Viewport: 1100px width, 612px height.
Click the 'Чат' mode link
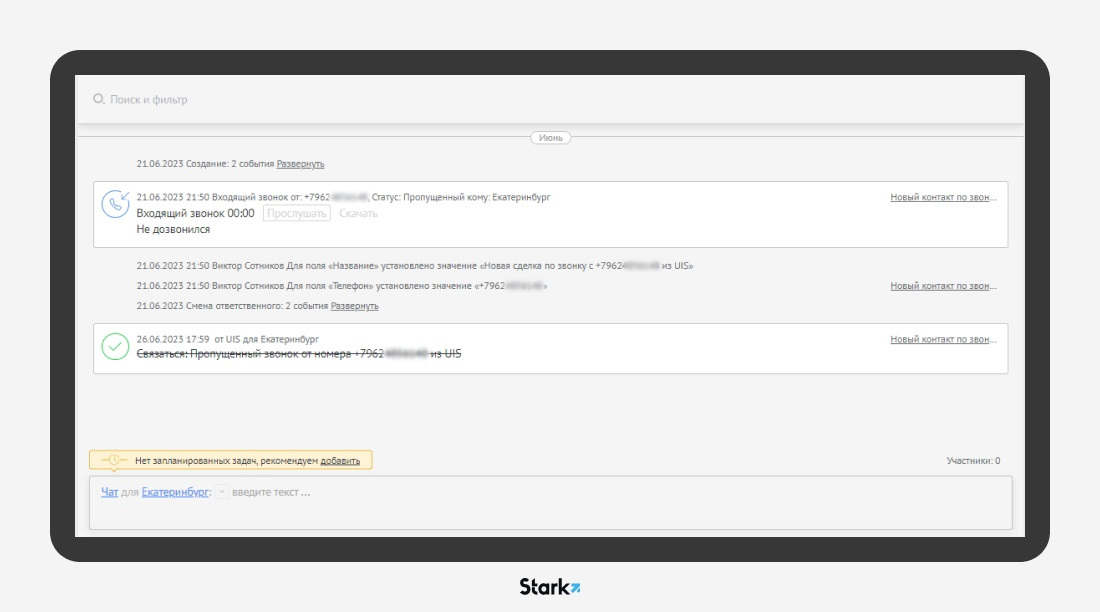(109, 492)
